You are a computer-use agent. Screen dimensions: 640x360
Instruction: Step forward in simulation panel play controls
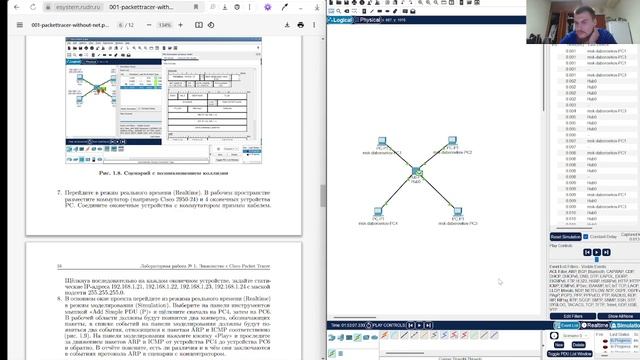pos(606,252)
